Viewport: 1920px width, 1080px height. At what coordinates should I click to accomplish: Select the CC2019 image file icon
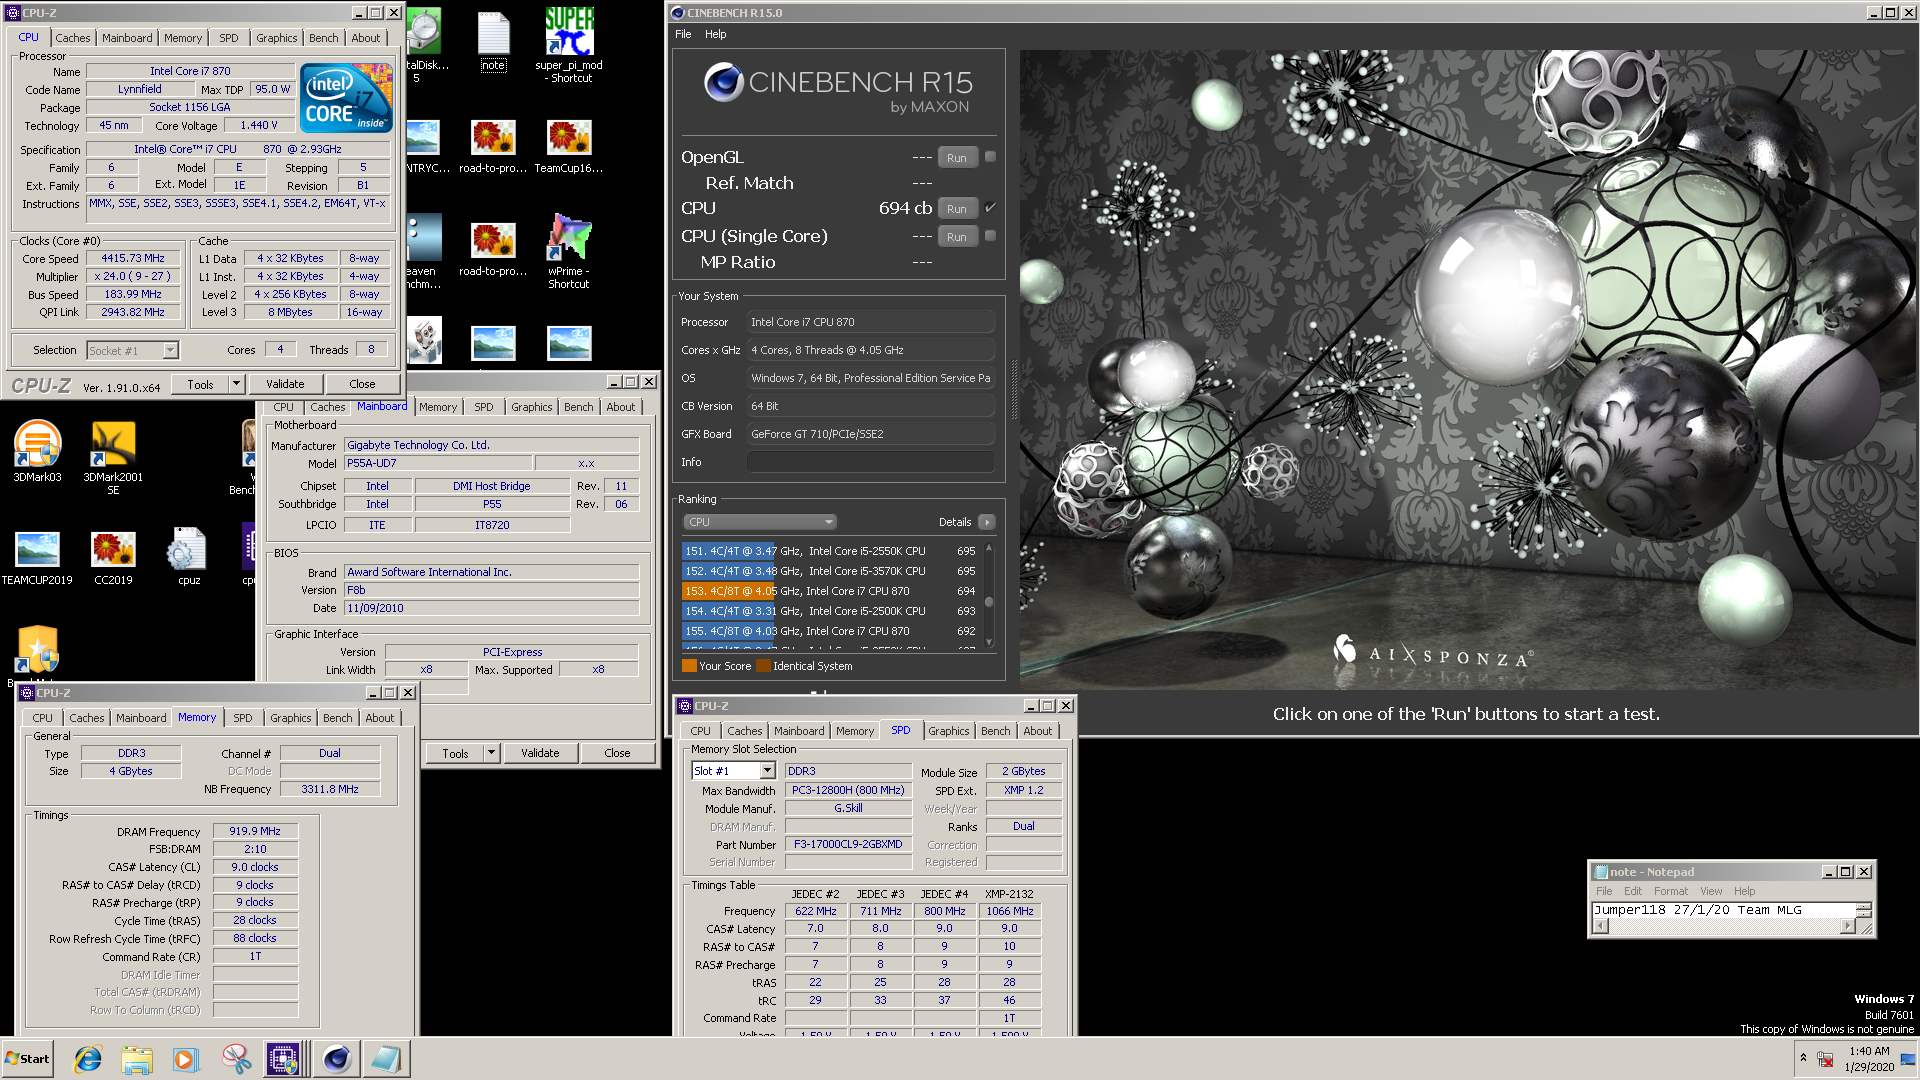113,558
